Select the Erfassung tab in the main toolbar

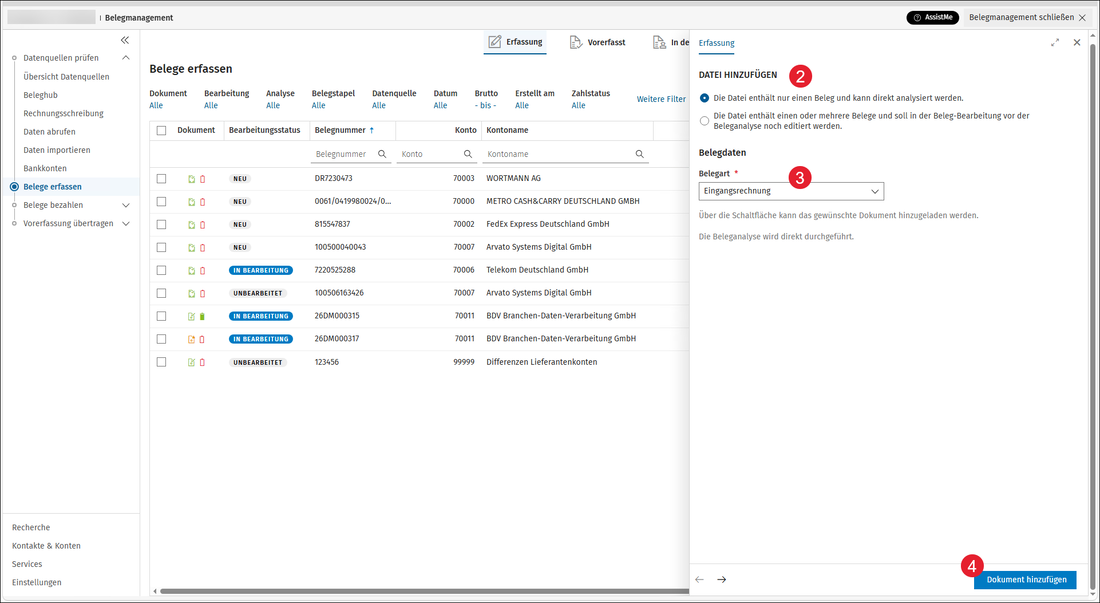pos(516,42)
